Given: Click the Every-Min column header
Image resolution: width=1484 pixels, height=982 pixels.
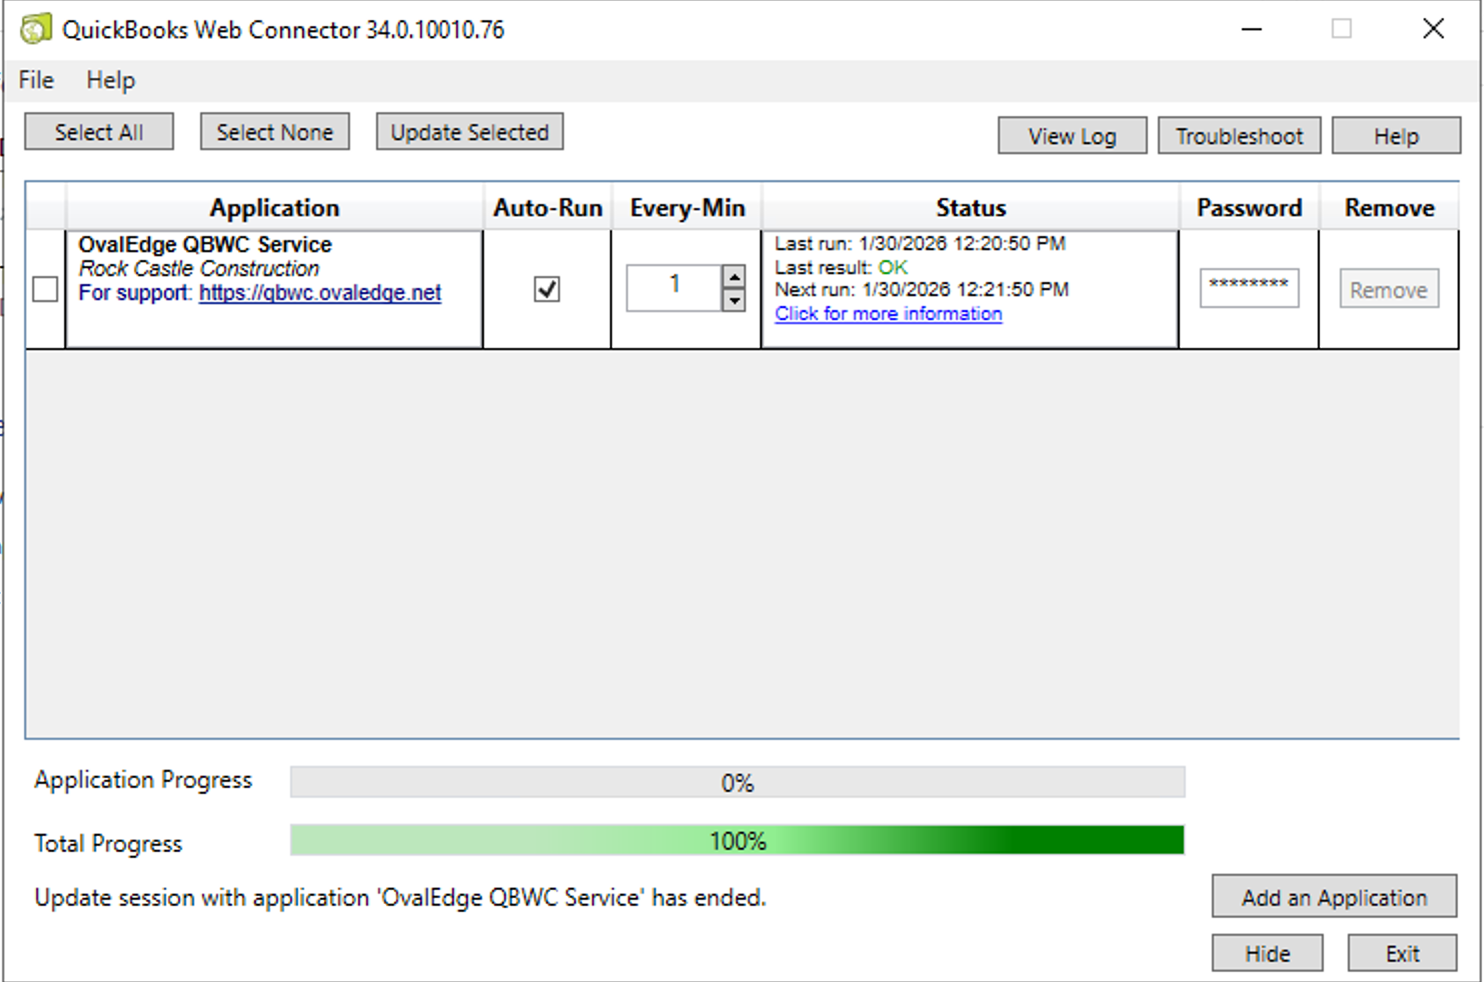Looking at the screenshot, I should coord(687,207).
